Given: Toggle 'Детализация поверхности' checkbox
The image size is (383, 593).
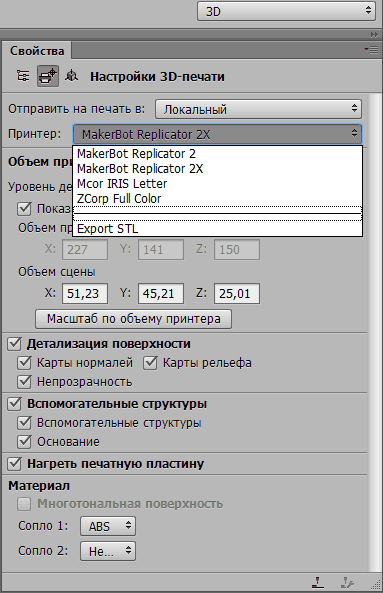Looking at the screenshot, I should pos(14,344).
